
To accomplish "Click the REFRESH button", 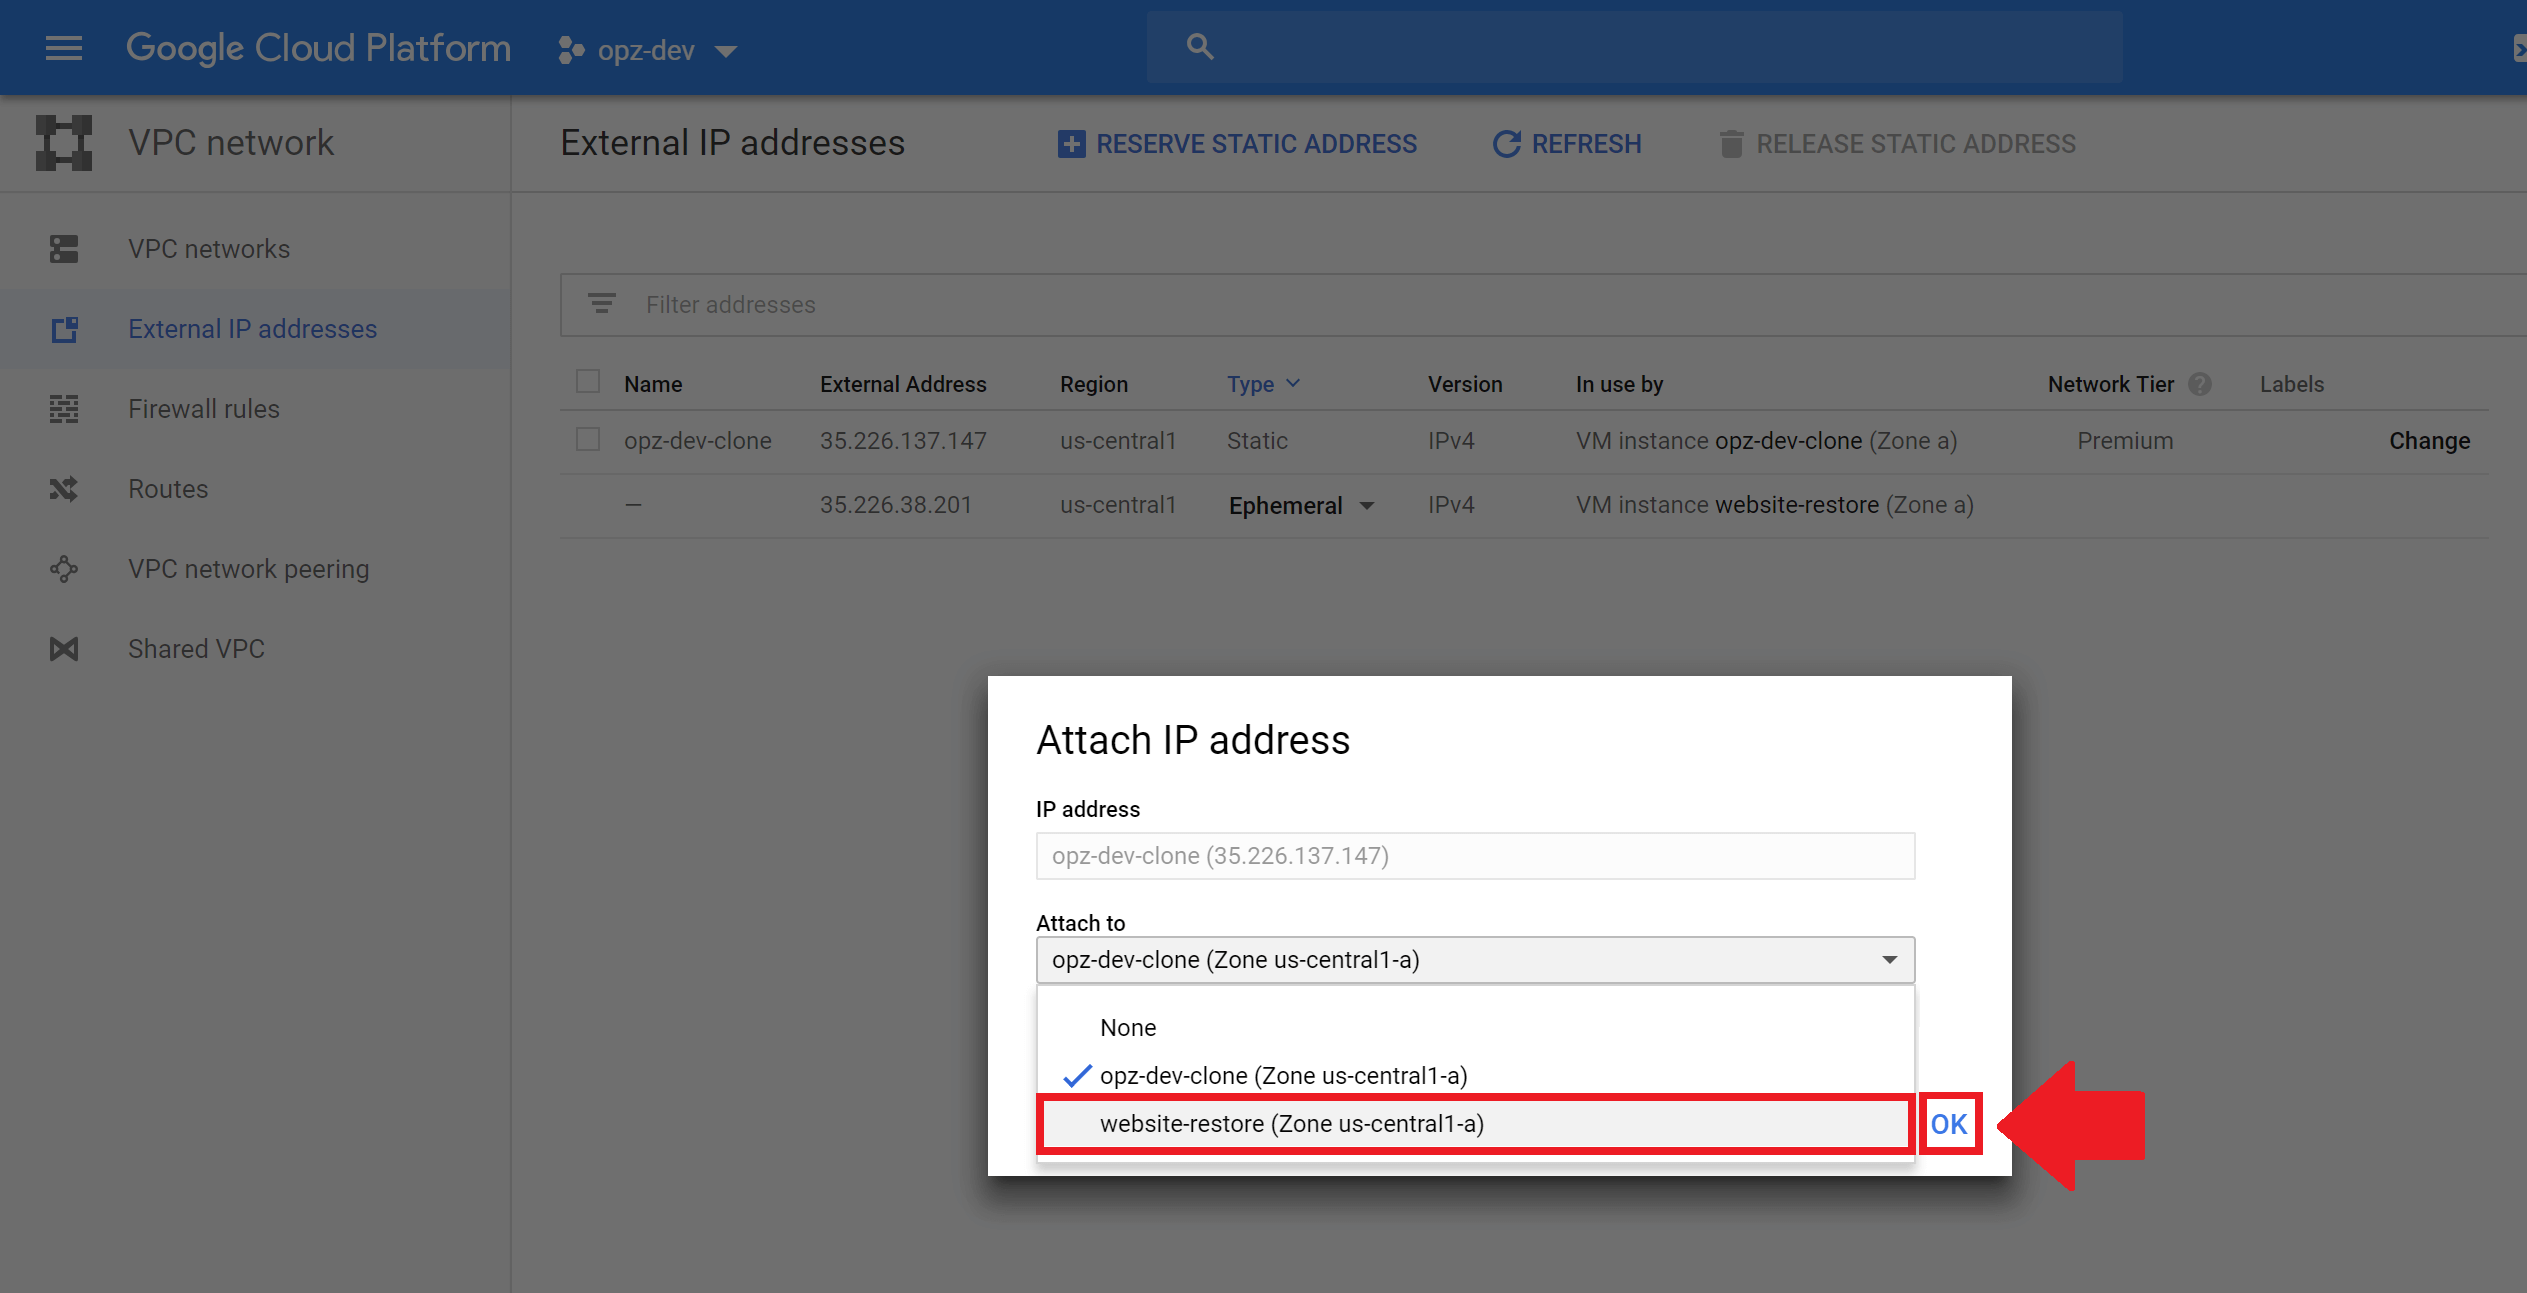I will pos(1567,144).
